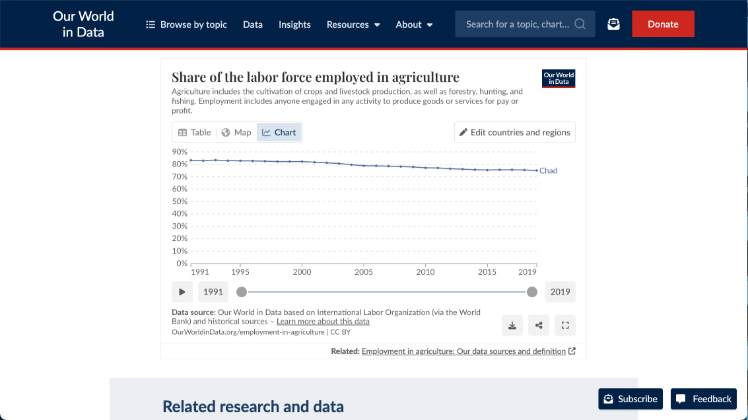
Task: Click the search for a topic field
Action: (524, 24)
